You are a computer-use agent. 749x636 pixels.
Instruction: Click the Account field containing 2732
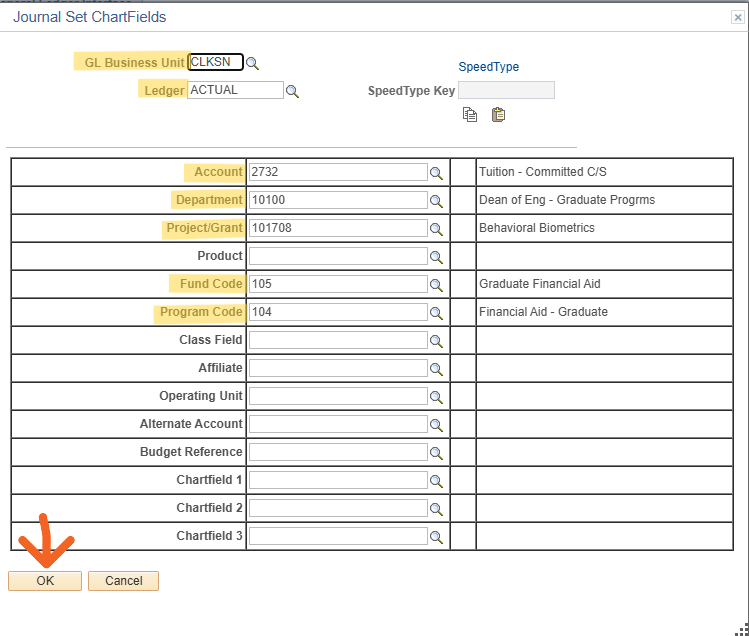pos(338,172)
